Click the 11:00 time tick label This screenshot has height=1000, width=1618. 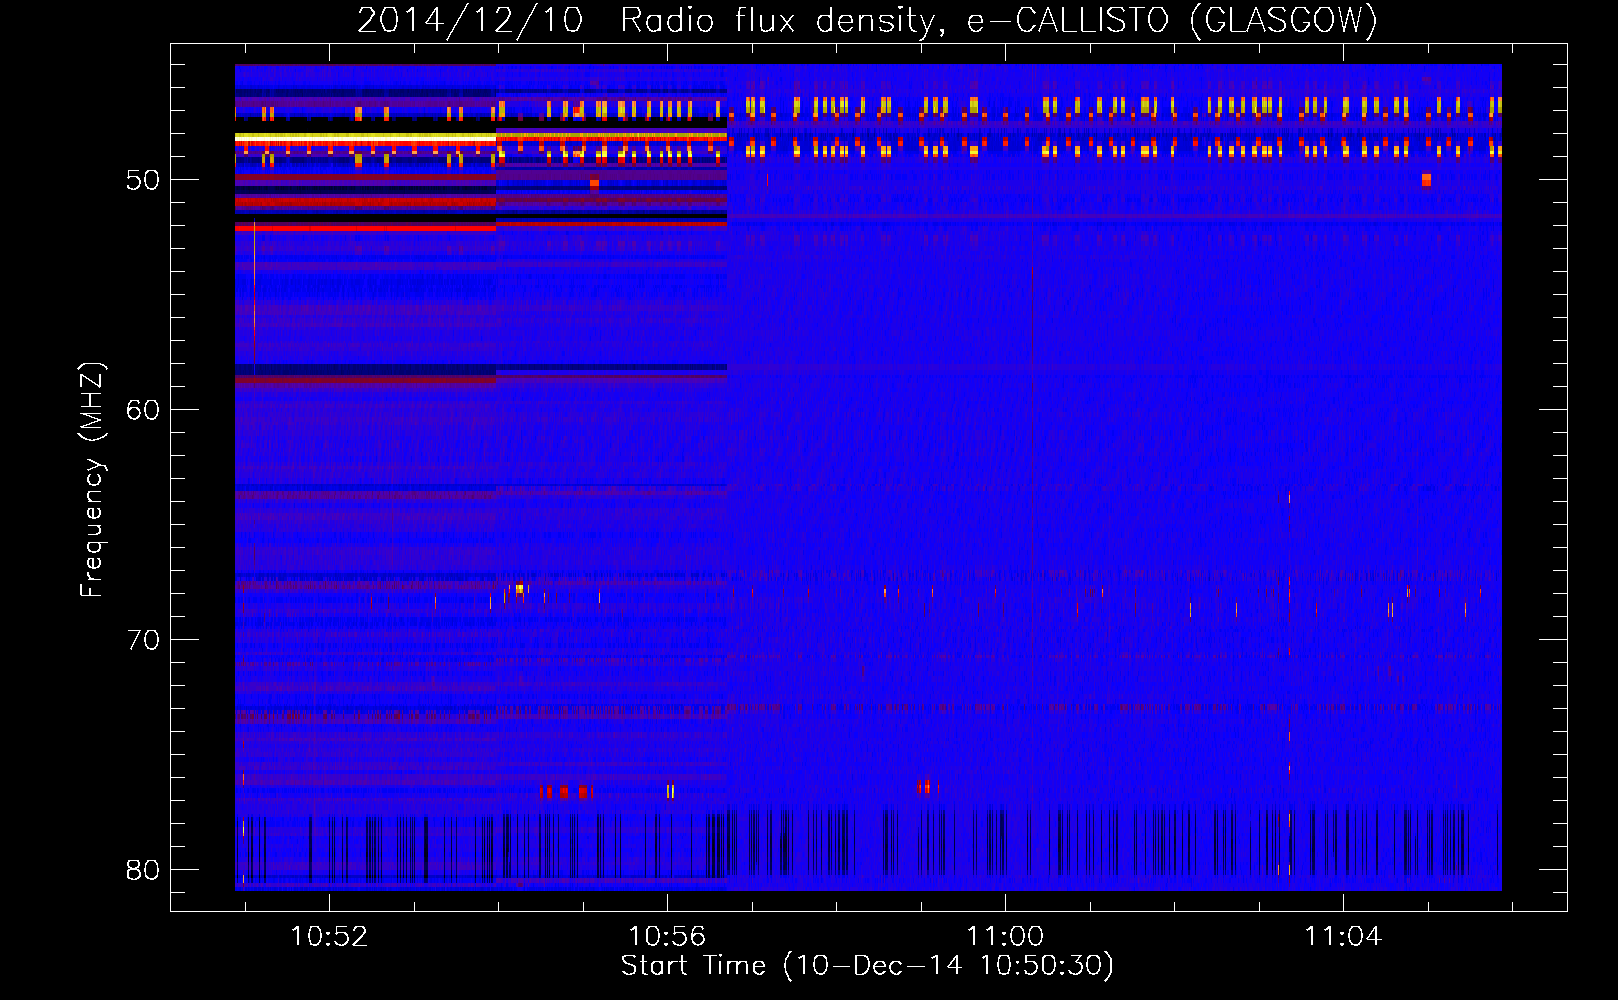pyautogui.click(x=1005, y=936)
